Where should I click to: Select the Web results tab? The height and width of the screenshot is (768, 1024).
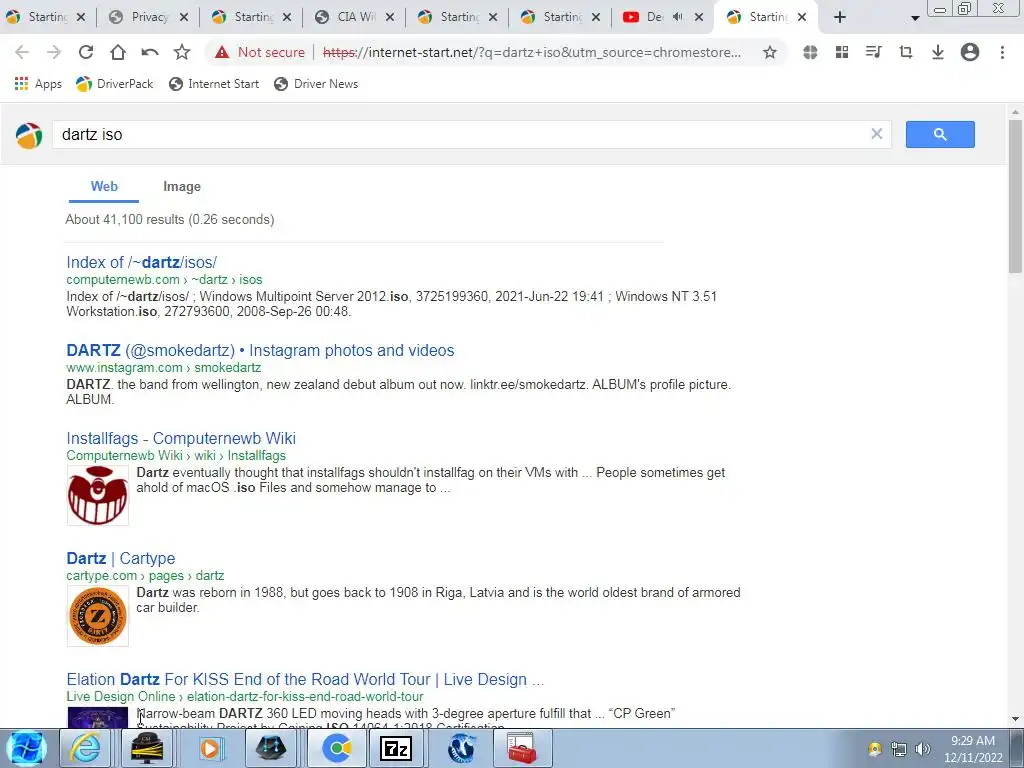pos(104,186)
